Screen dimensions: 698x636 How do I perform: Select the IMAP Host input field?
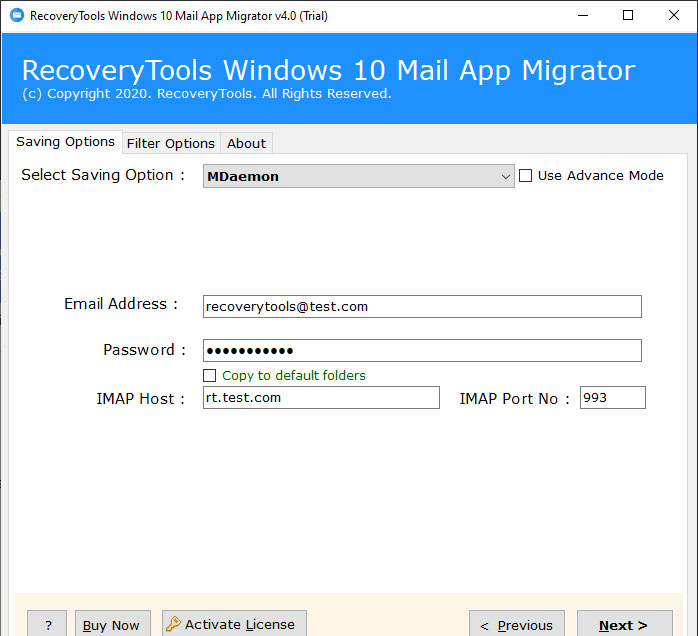[321, 397]
